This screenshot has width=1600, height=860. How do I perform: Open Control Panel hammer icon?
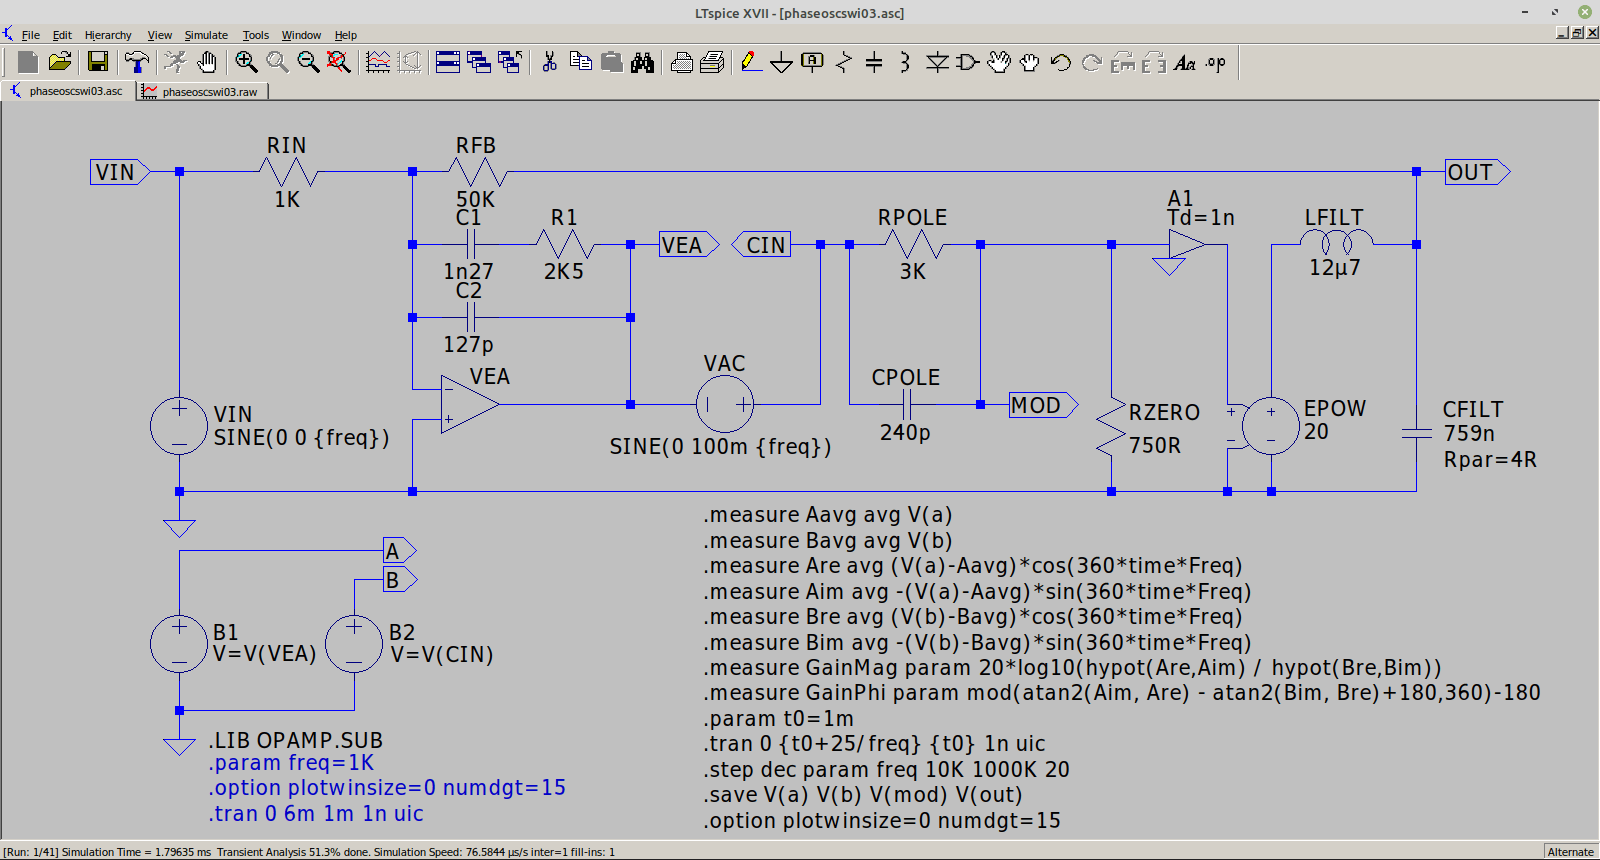137,62
